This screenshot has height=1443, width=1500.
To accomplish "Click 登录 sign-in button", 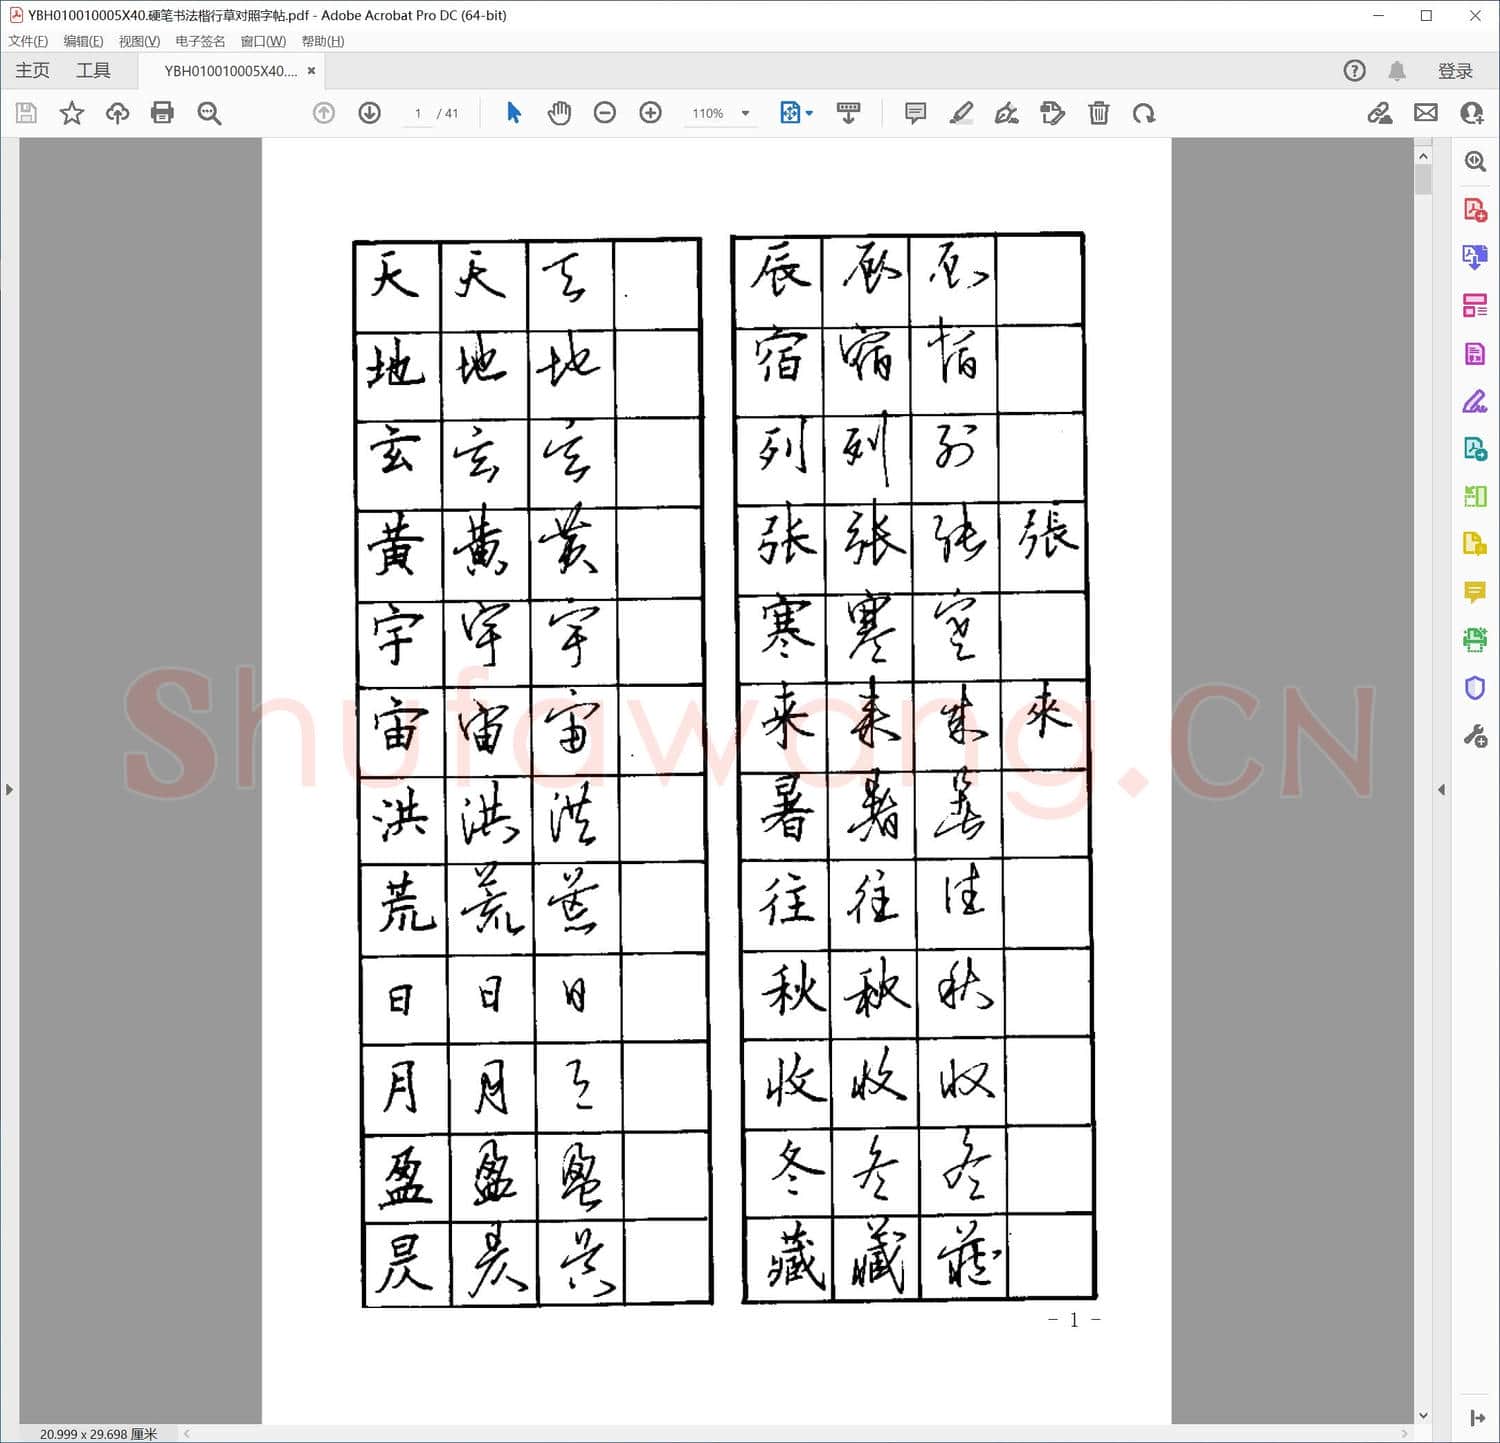I will pos(1455,71).
